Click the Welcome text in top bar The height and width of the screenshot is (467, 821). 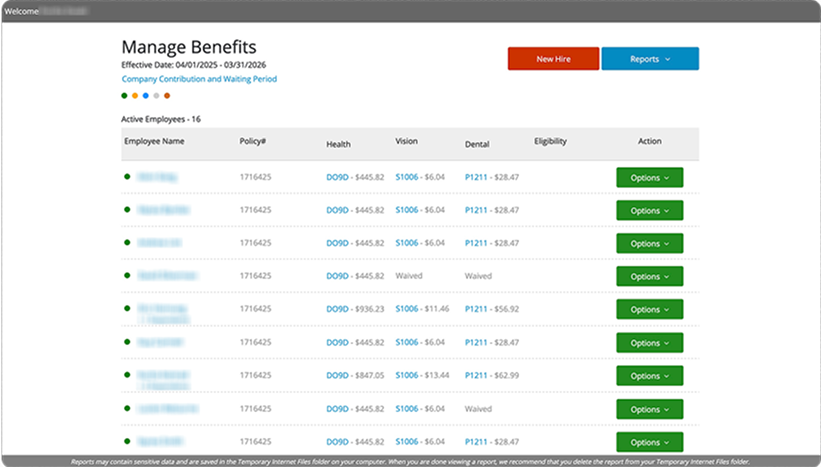click(x=21, y=12)
